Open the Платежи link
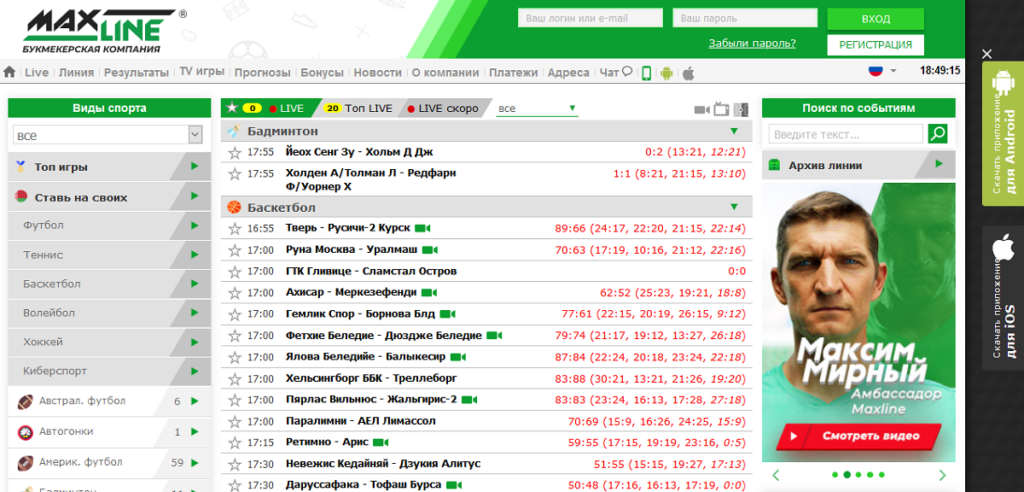The width and height of the screenshot is (1024, 492). (513, 73)
